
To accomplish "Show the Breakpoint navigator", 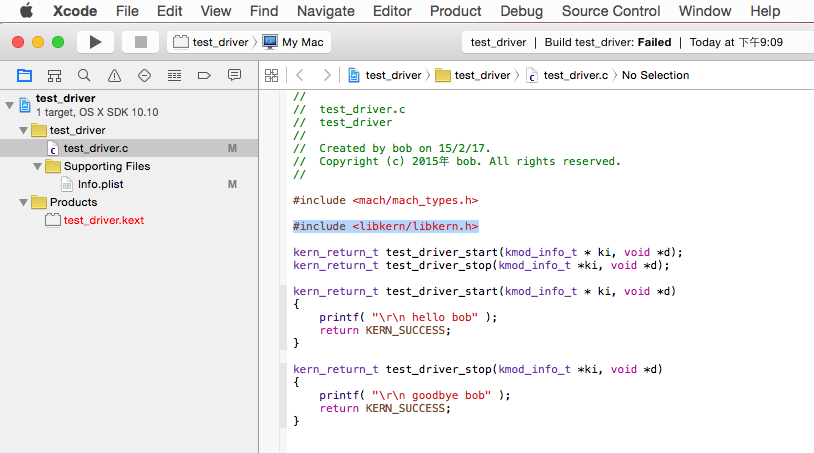I will pyautogui.click(x=204, y=76).
